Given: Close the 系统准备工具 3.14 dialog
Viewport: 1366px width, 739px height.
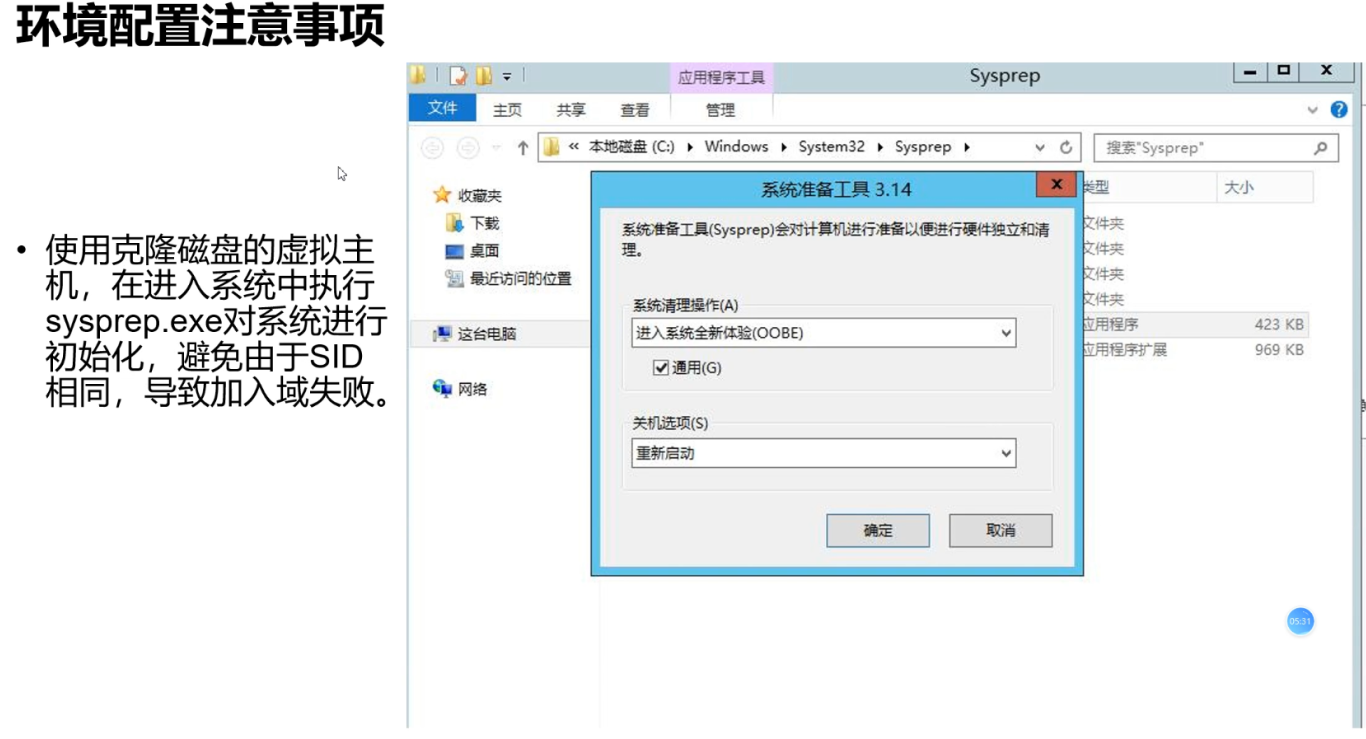Looking at the screenshot, I should point(1056,185).
